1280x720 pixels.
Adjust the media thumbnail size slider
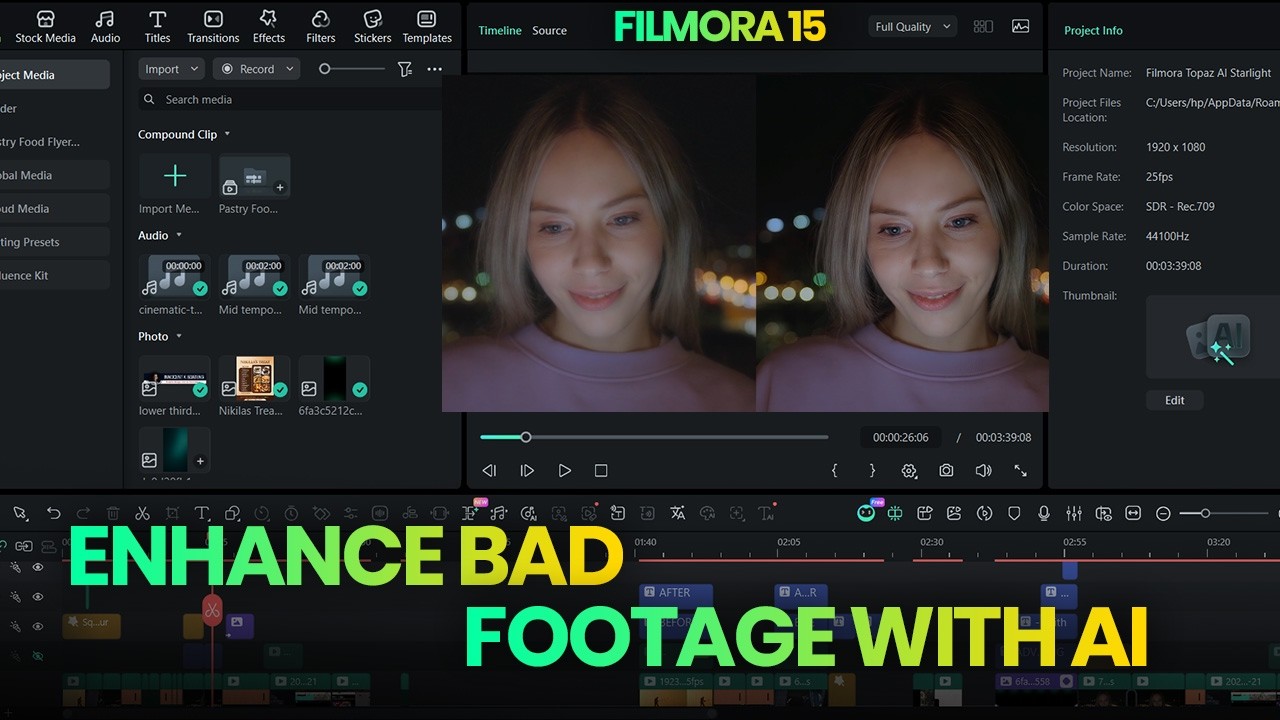coord(352,69)
